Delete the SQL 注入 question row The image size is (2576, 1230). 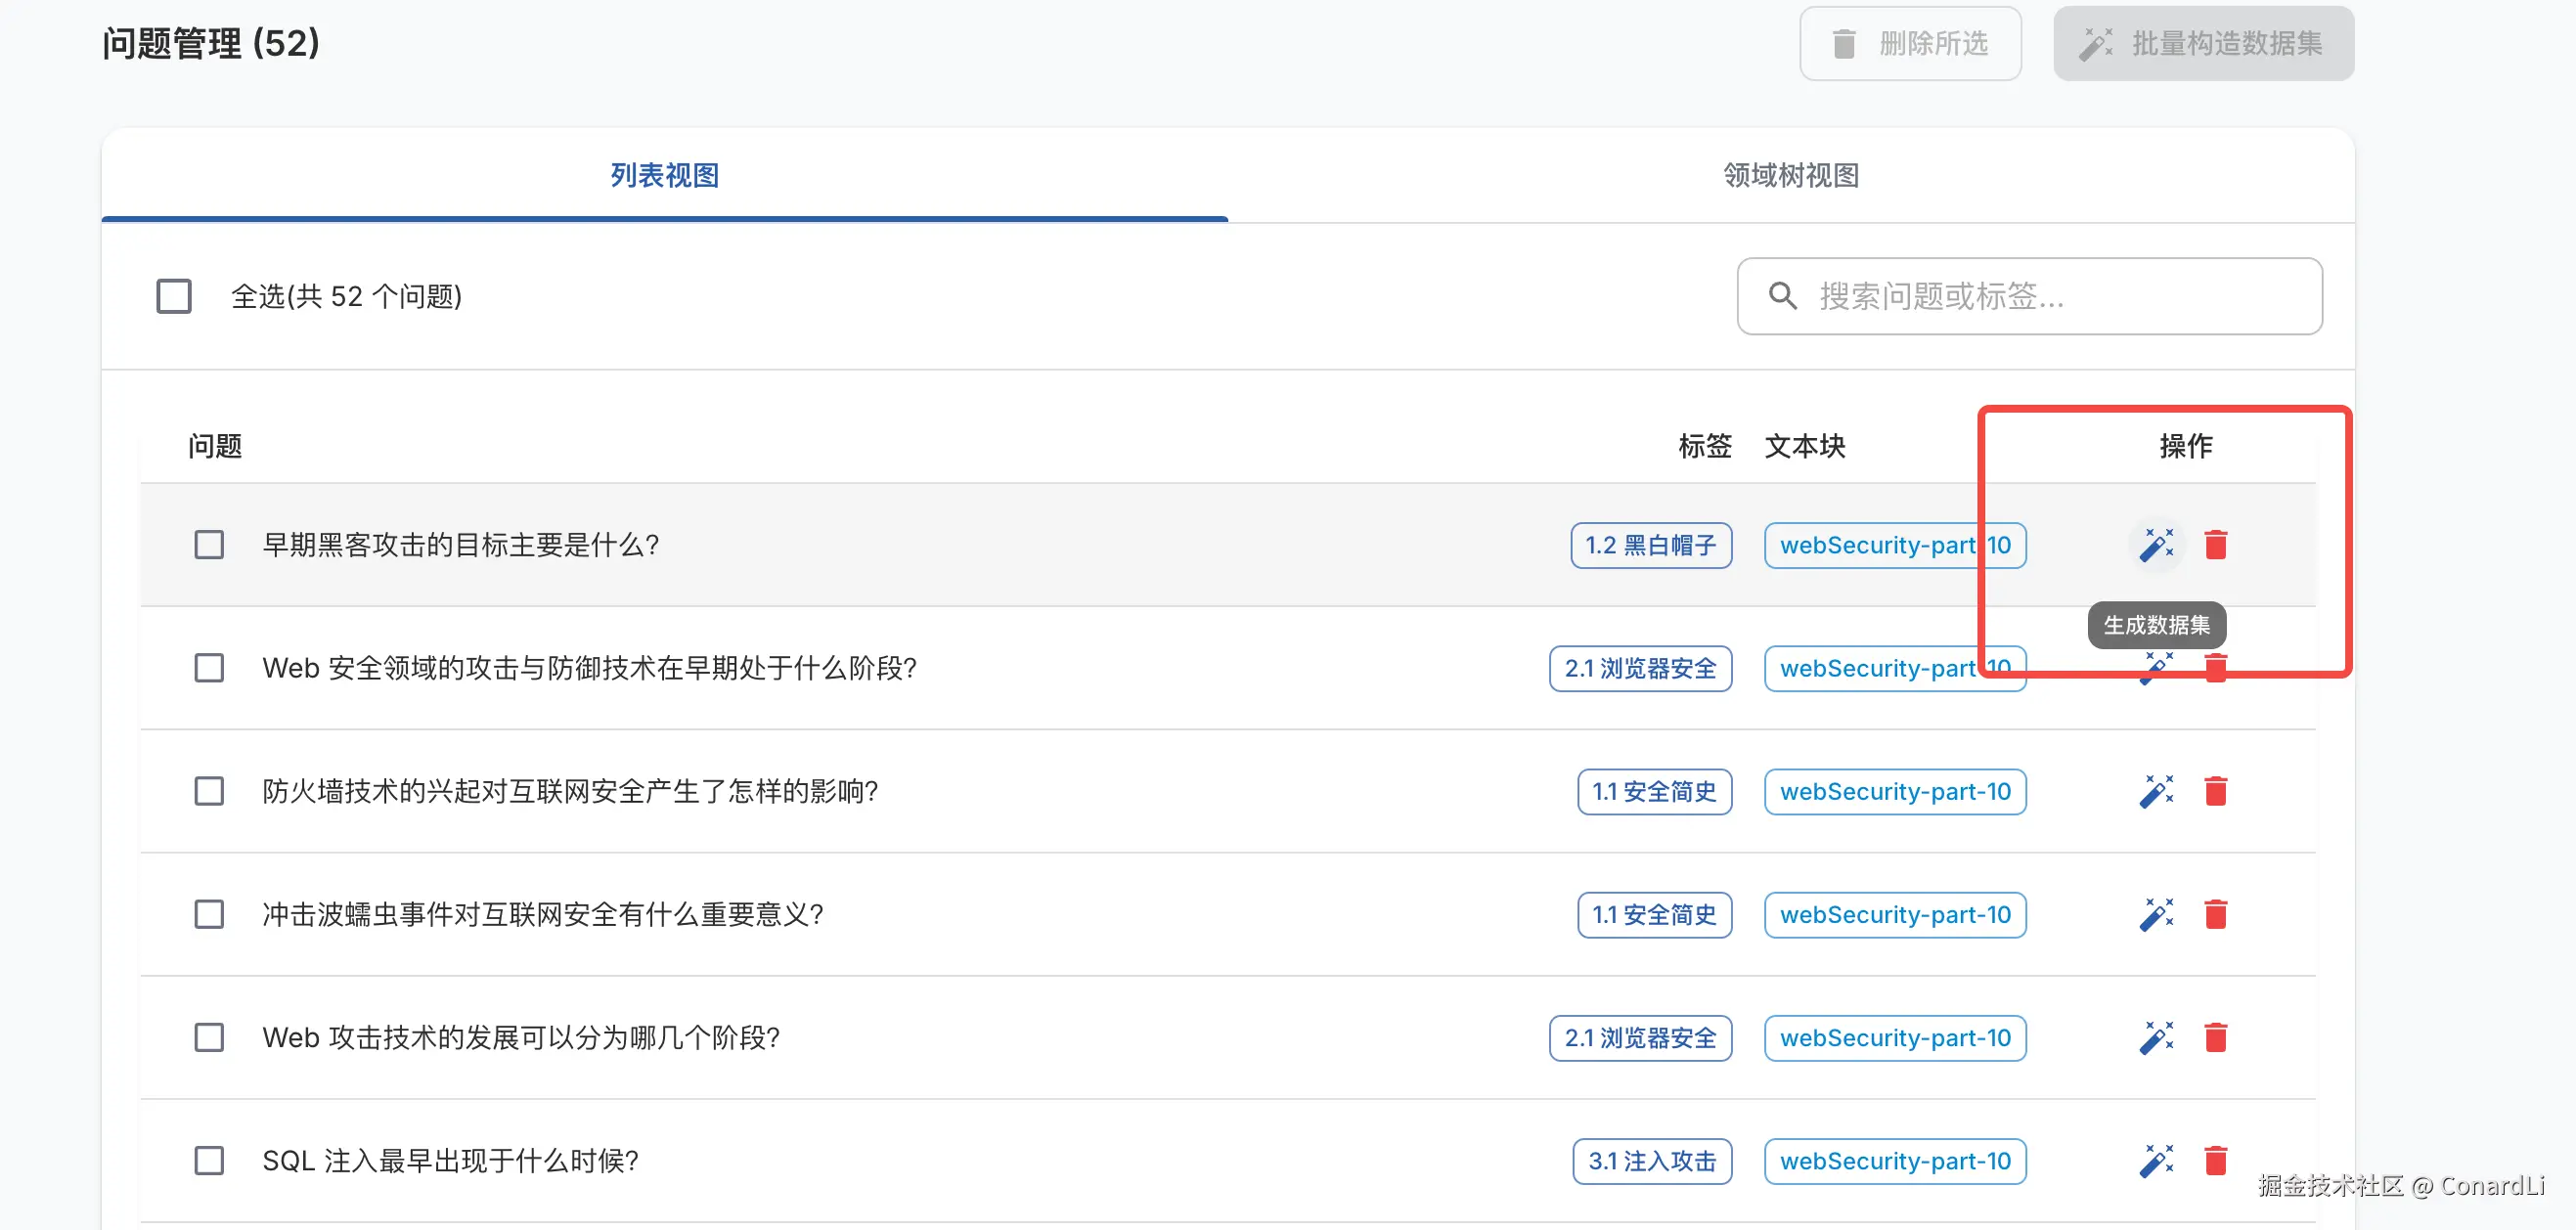(x=2215, y=1160)
